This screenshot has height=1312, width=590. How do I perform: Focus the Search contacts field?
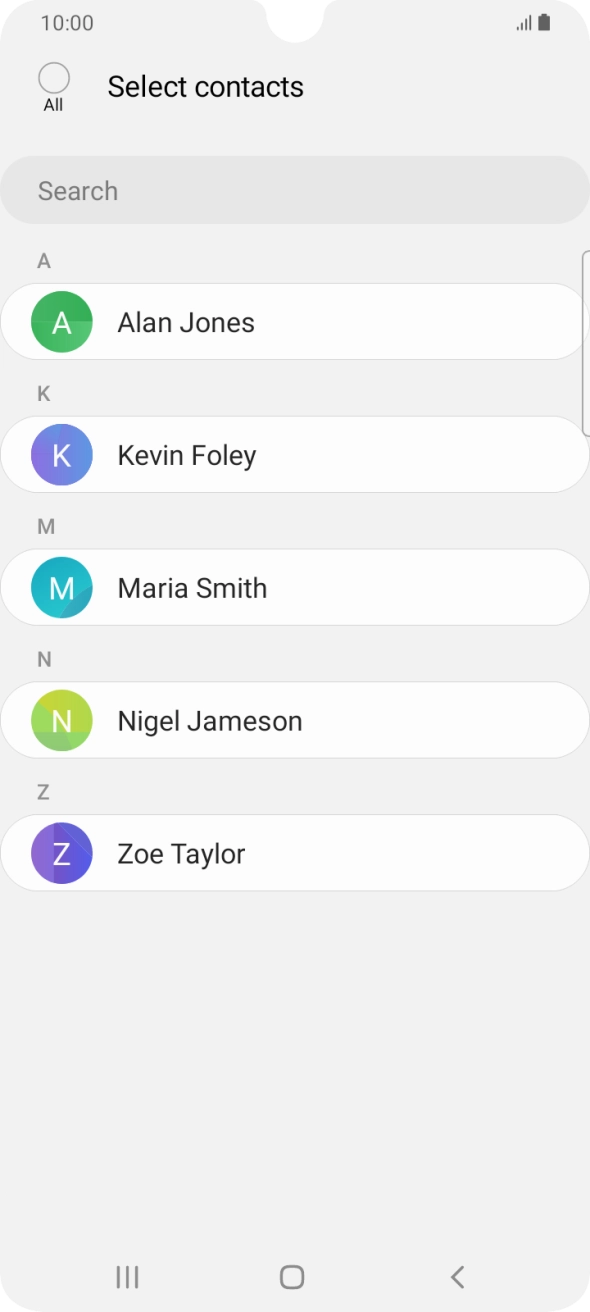295,190
